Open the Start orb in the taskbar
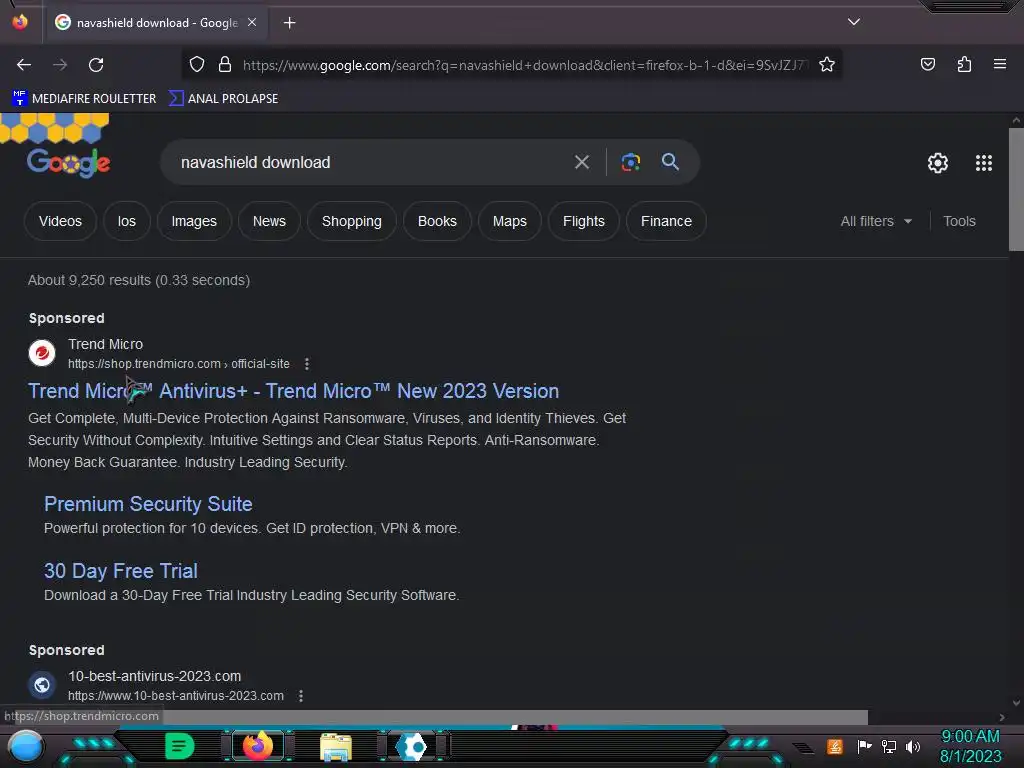This screenshot has width=1024, height=768. pos(26,746)
